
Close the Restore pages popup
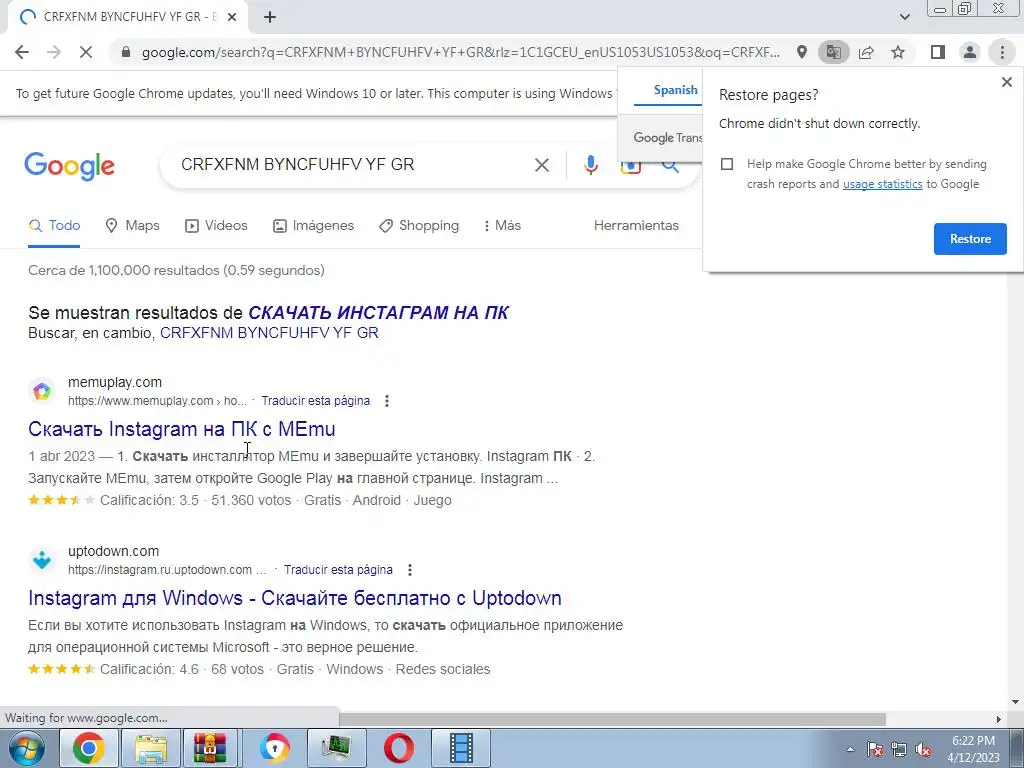coord(1006,82)
